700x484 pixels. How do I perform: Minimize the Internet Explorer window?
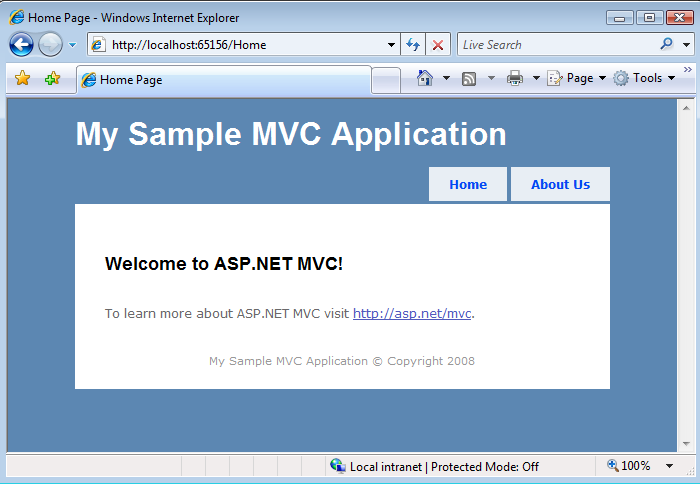point(619,18)
